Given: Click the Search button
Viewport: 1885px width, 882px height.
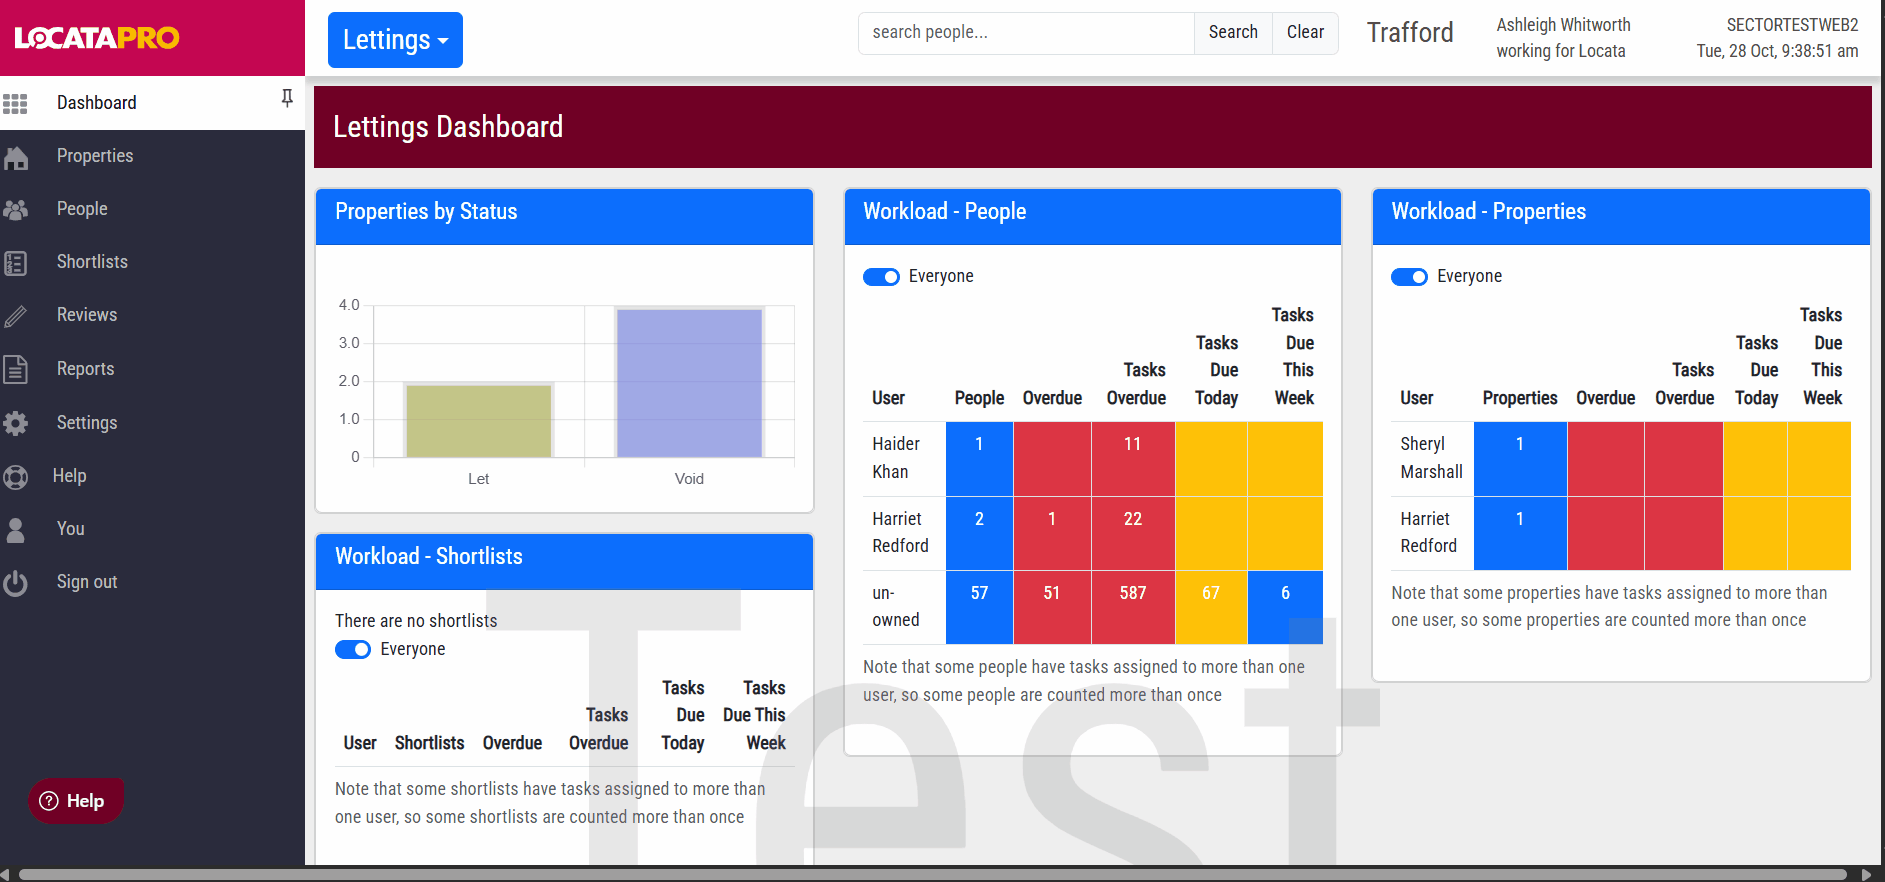Looking at the screenshot, I should click(1233, 33).
